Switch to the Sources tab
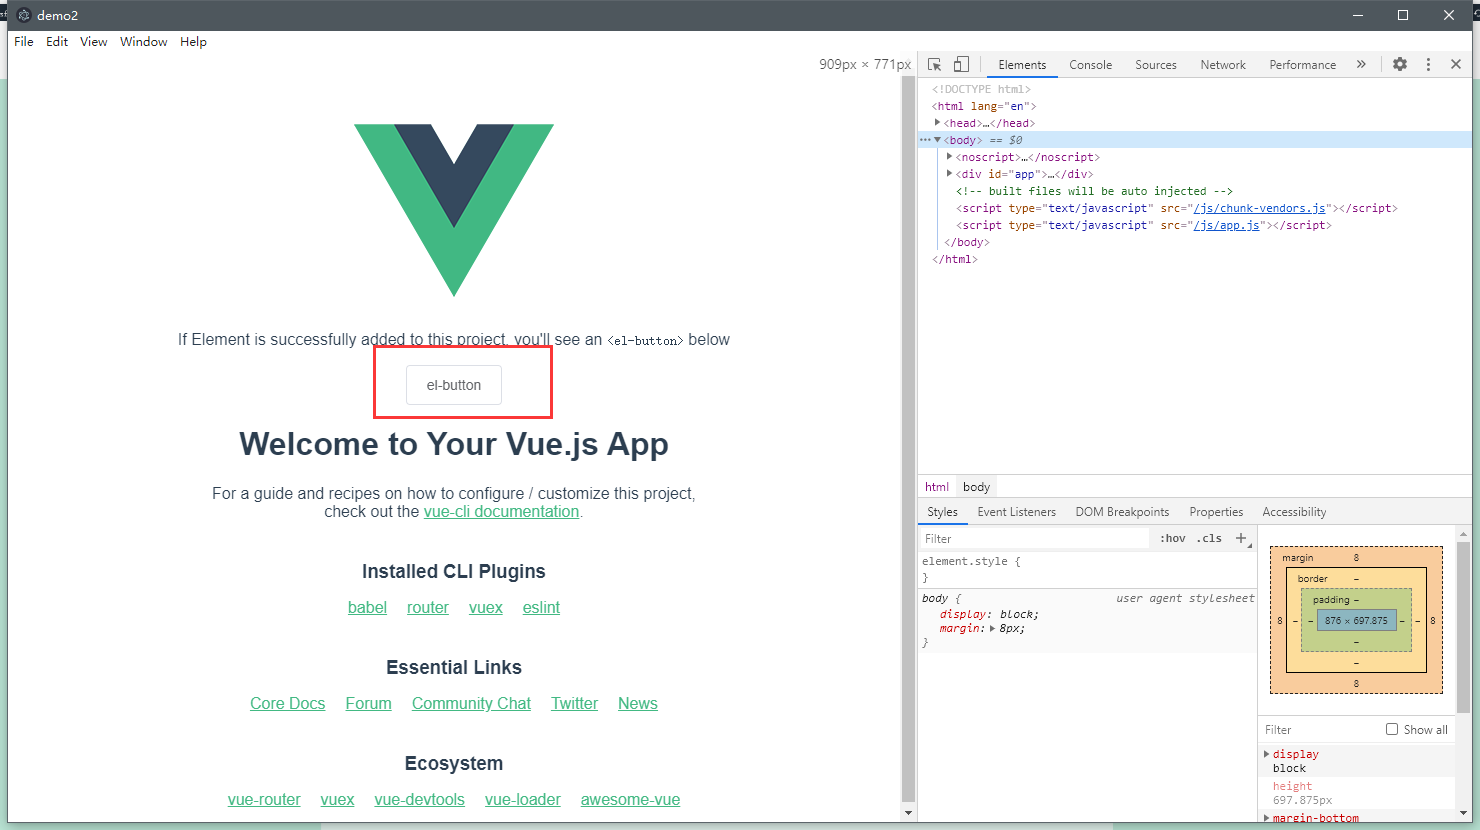The width and height of the screenshot is (1480, 830). pos(1156,65)
